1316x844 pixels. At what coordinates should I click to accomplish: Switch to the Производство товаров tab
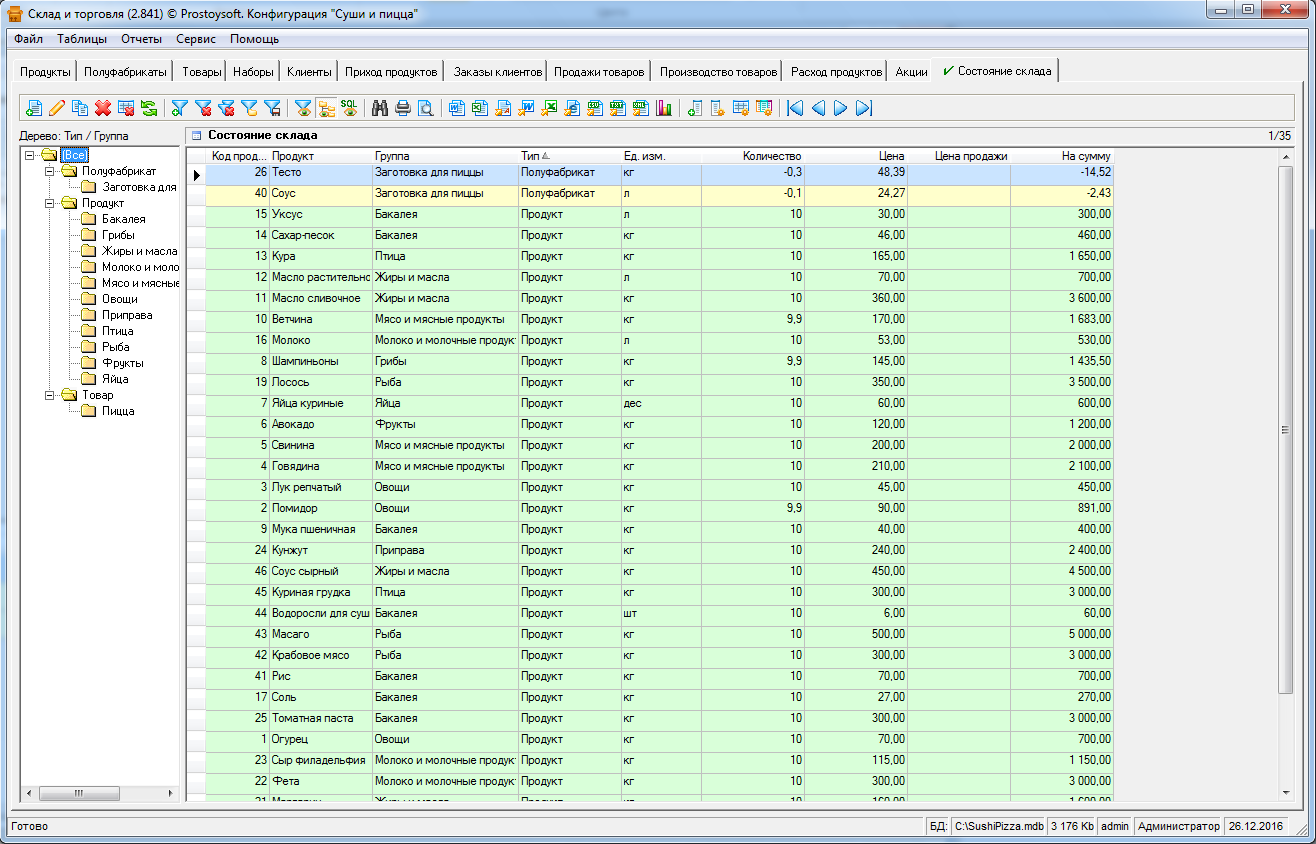pos(718,72)
